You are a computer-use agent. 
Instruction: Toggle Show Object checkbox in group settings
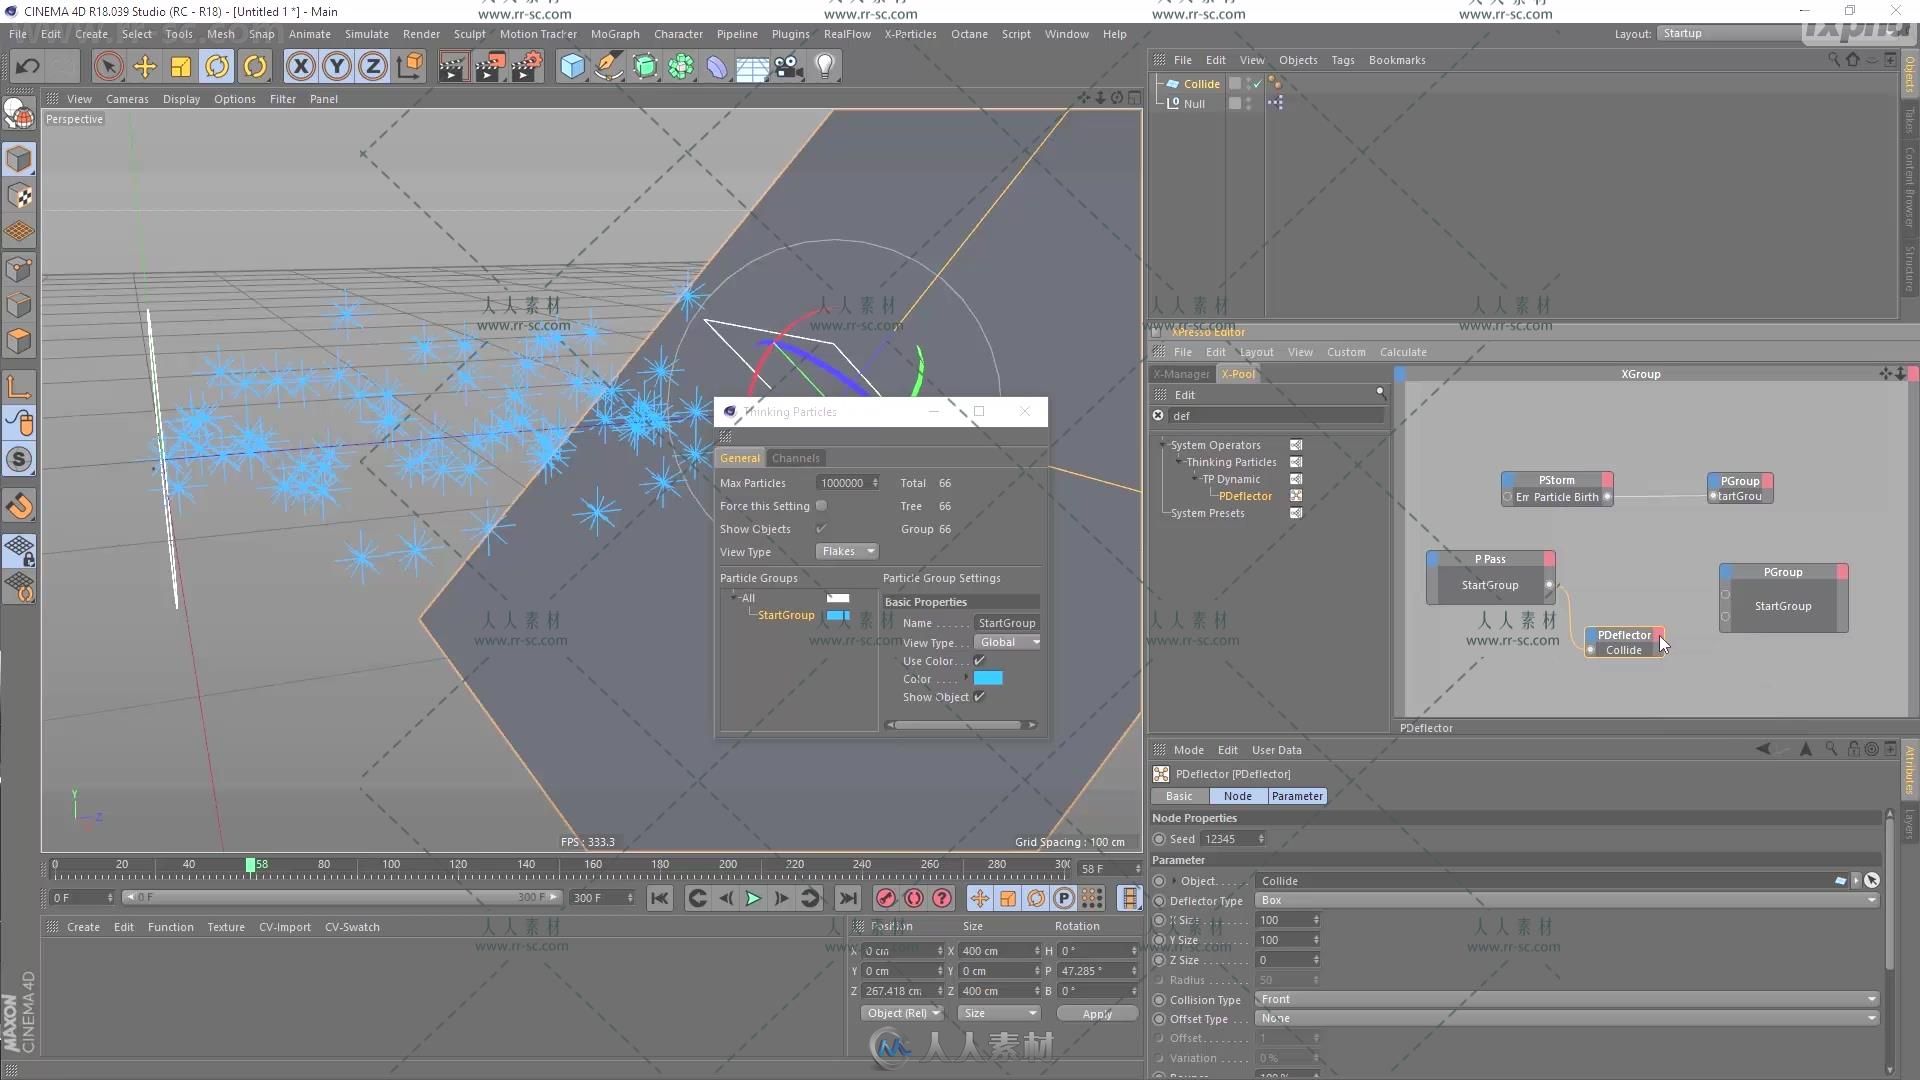click(980, 697)
